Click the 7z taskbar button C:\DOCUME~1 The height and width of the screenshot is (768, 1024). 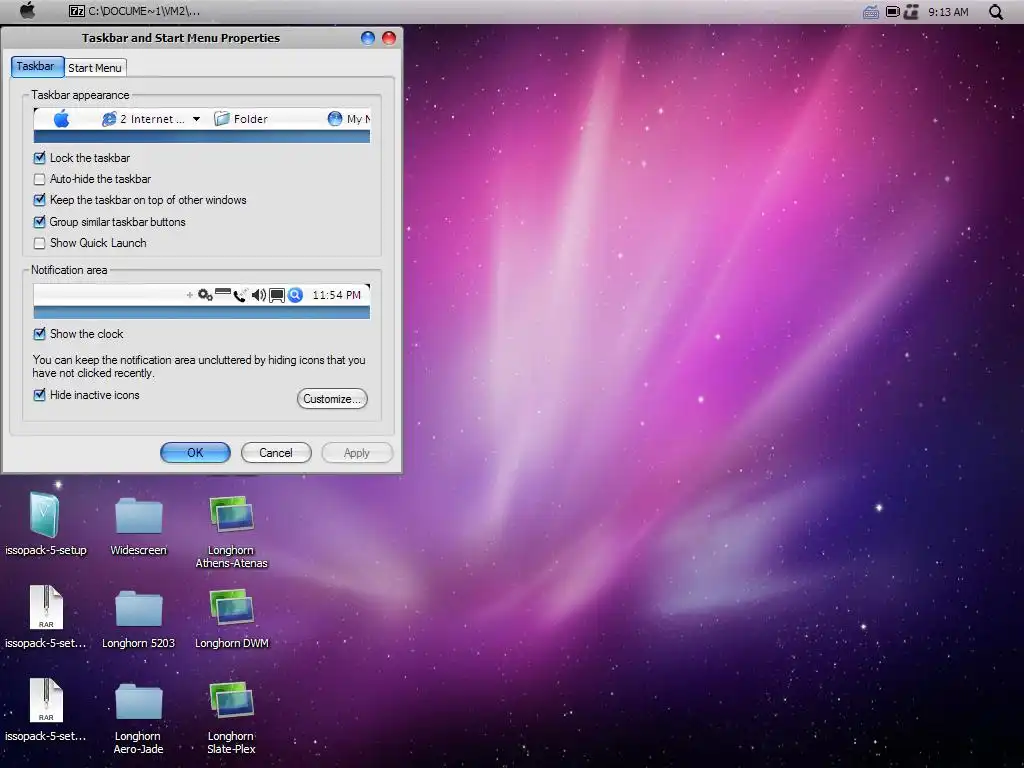pyautogui.click(x=135, y=11)
